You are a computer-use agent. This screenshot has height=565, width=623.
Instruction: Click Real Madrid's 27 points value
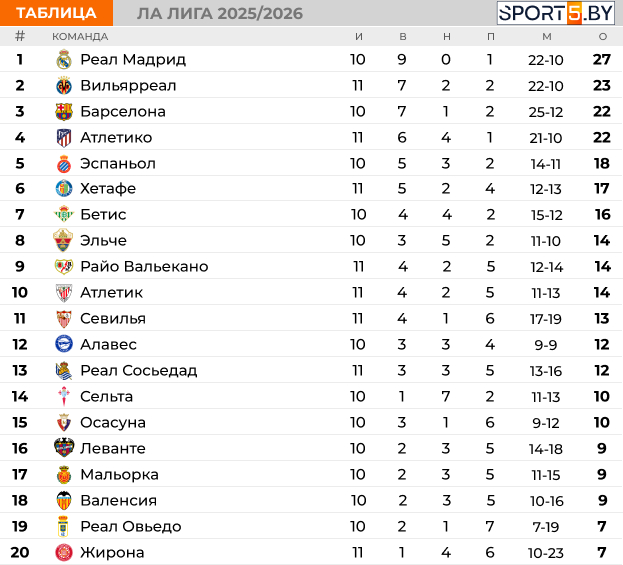601,59
